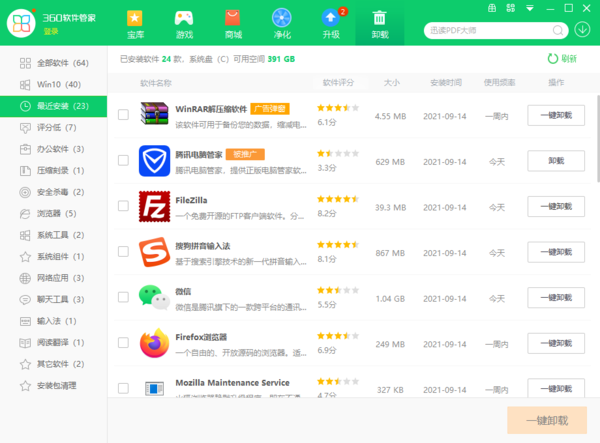This screenshot has width=600, height=443.
Task: Open the 升级 updates icon with badge
Action: tap(331, 24)
